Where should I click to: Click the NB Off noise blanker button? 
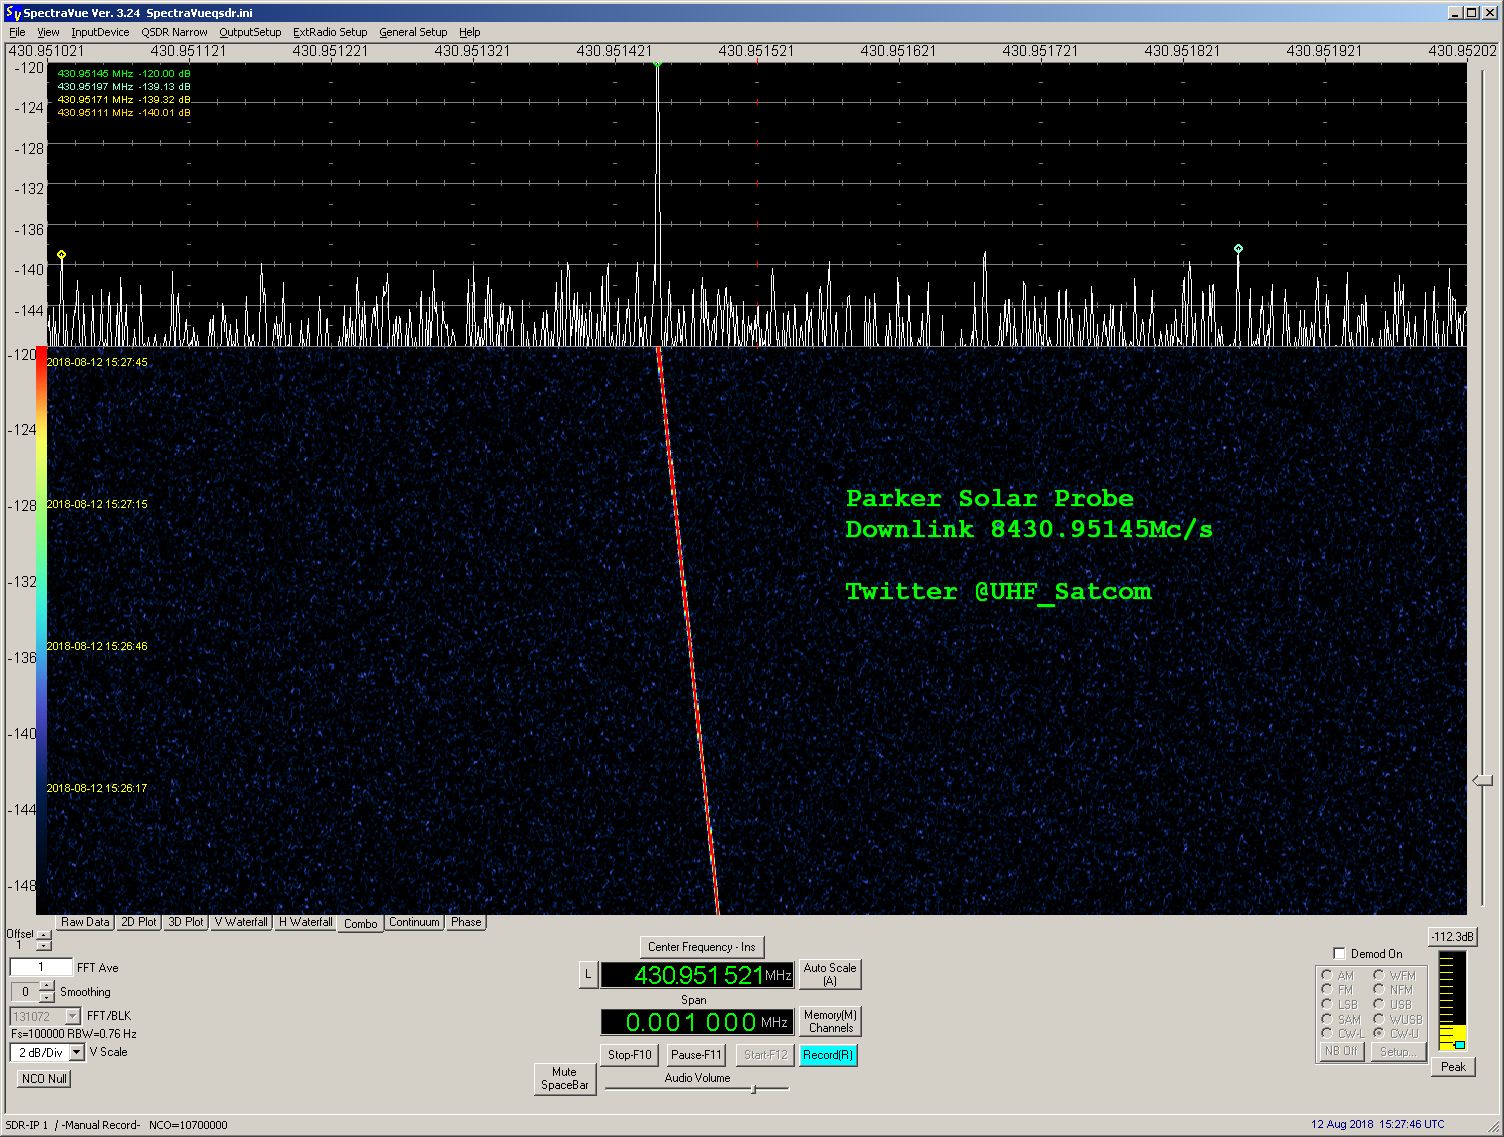tap(1342, 1051)
